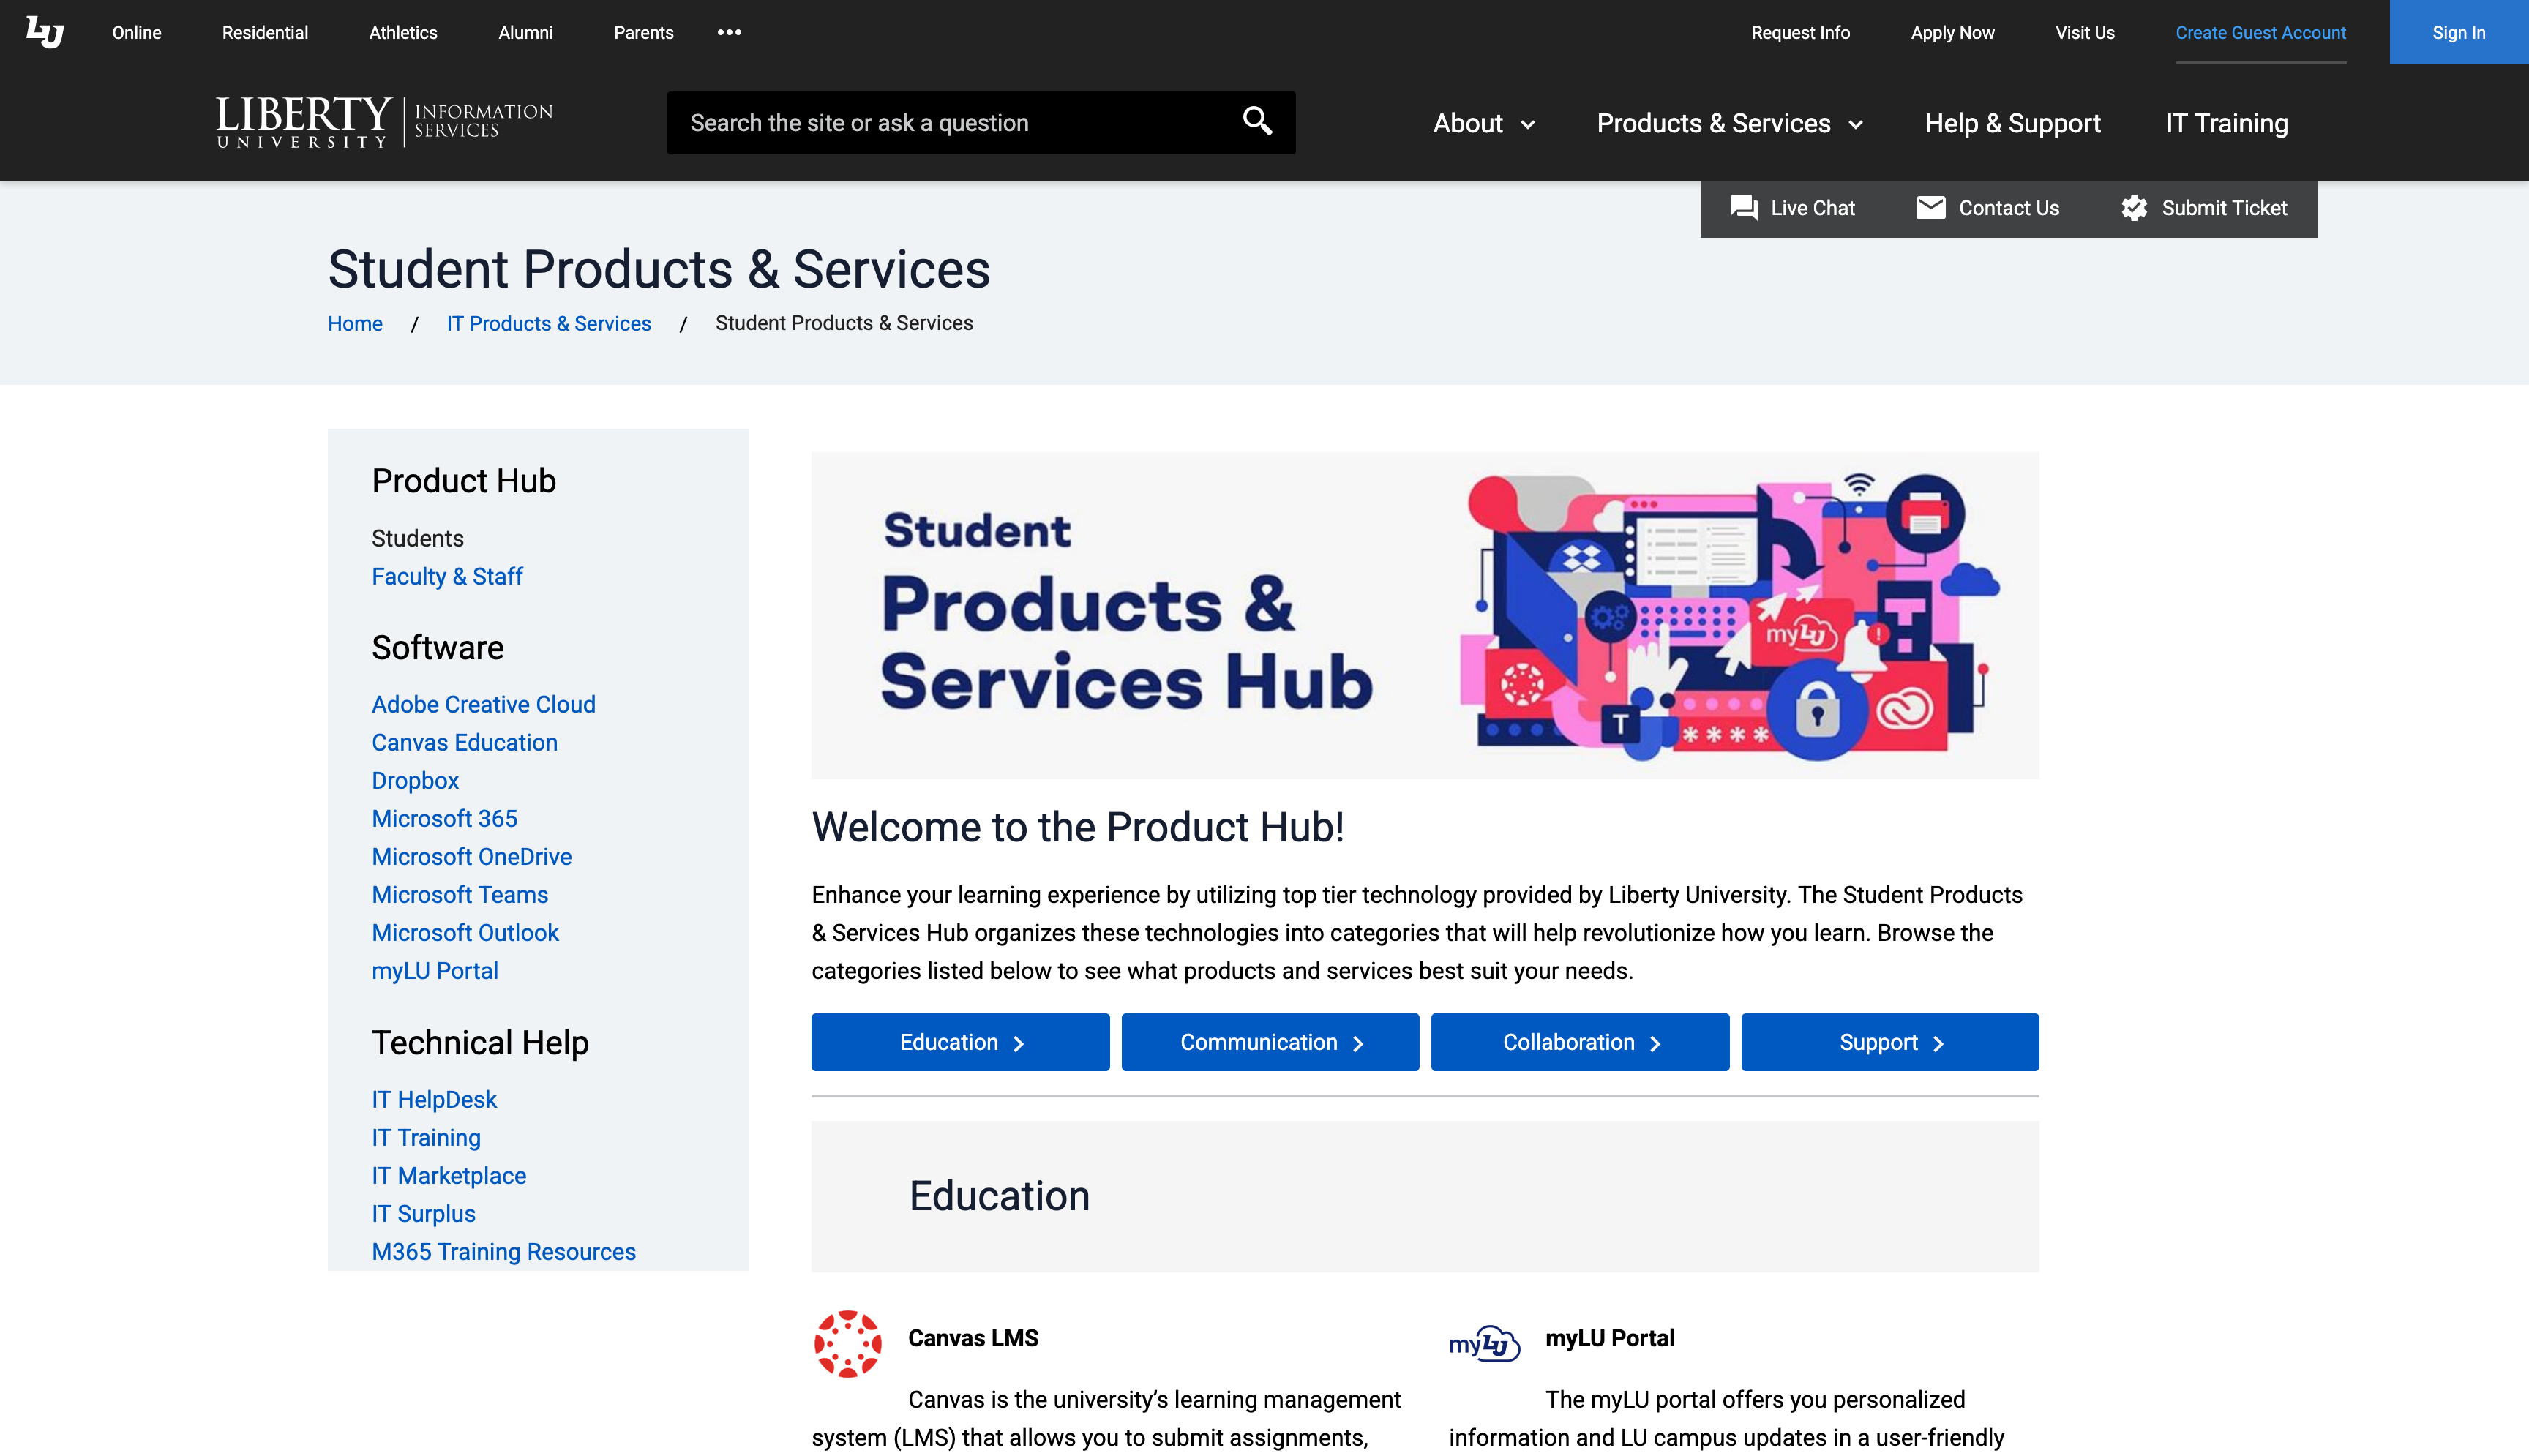2529x1456 pixels.
Task: Select the Alumni top nav item
Action: pos(526,32)
